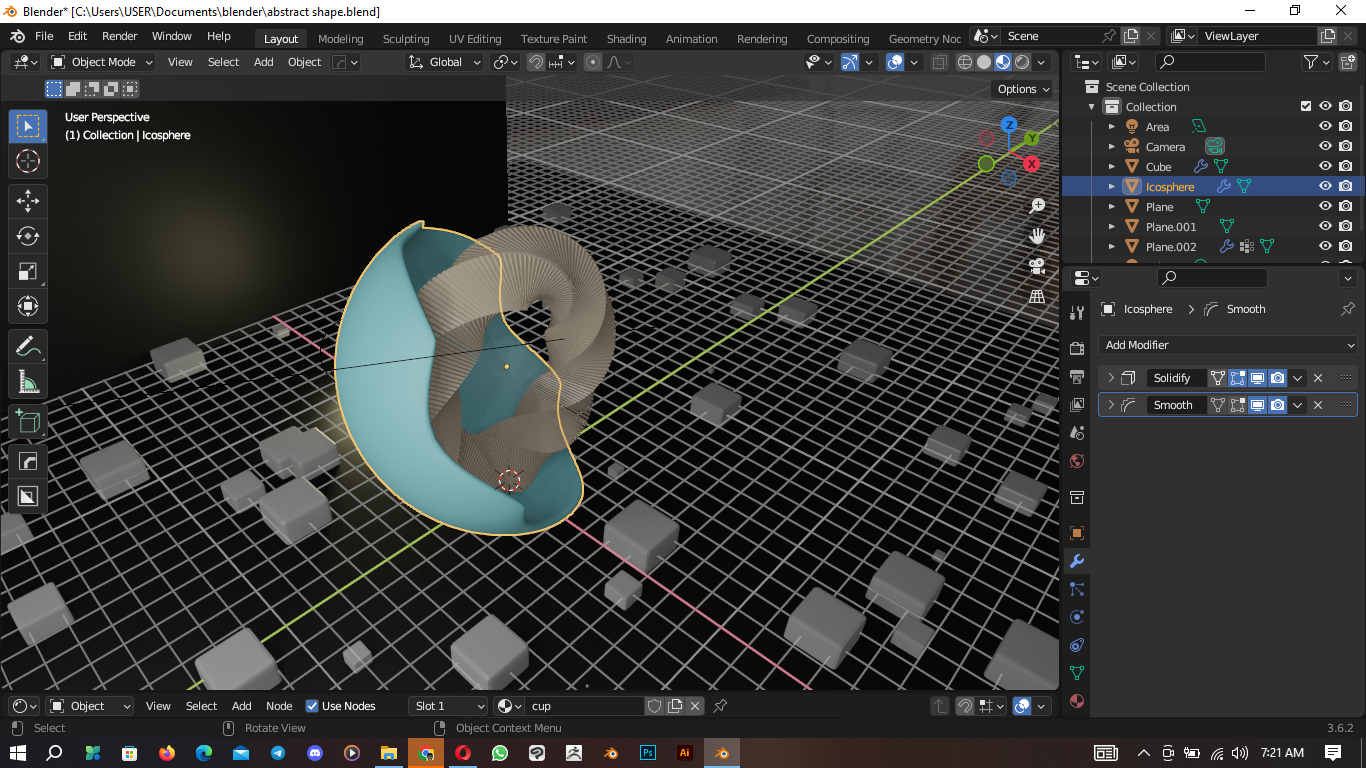
Task: Open Object properties tab
Action: (1077, 533)
